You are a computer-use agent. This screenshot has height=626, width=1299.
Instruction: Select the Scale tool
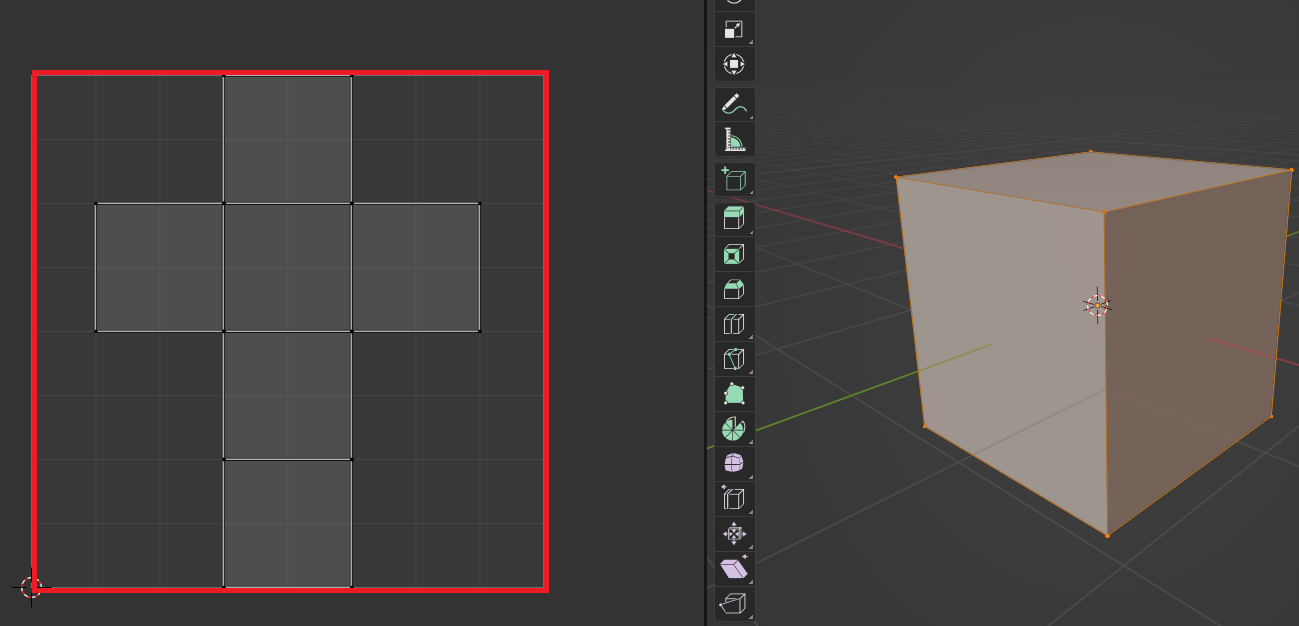coord(734,30)
